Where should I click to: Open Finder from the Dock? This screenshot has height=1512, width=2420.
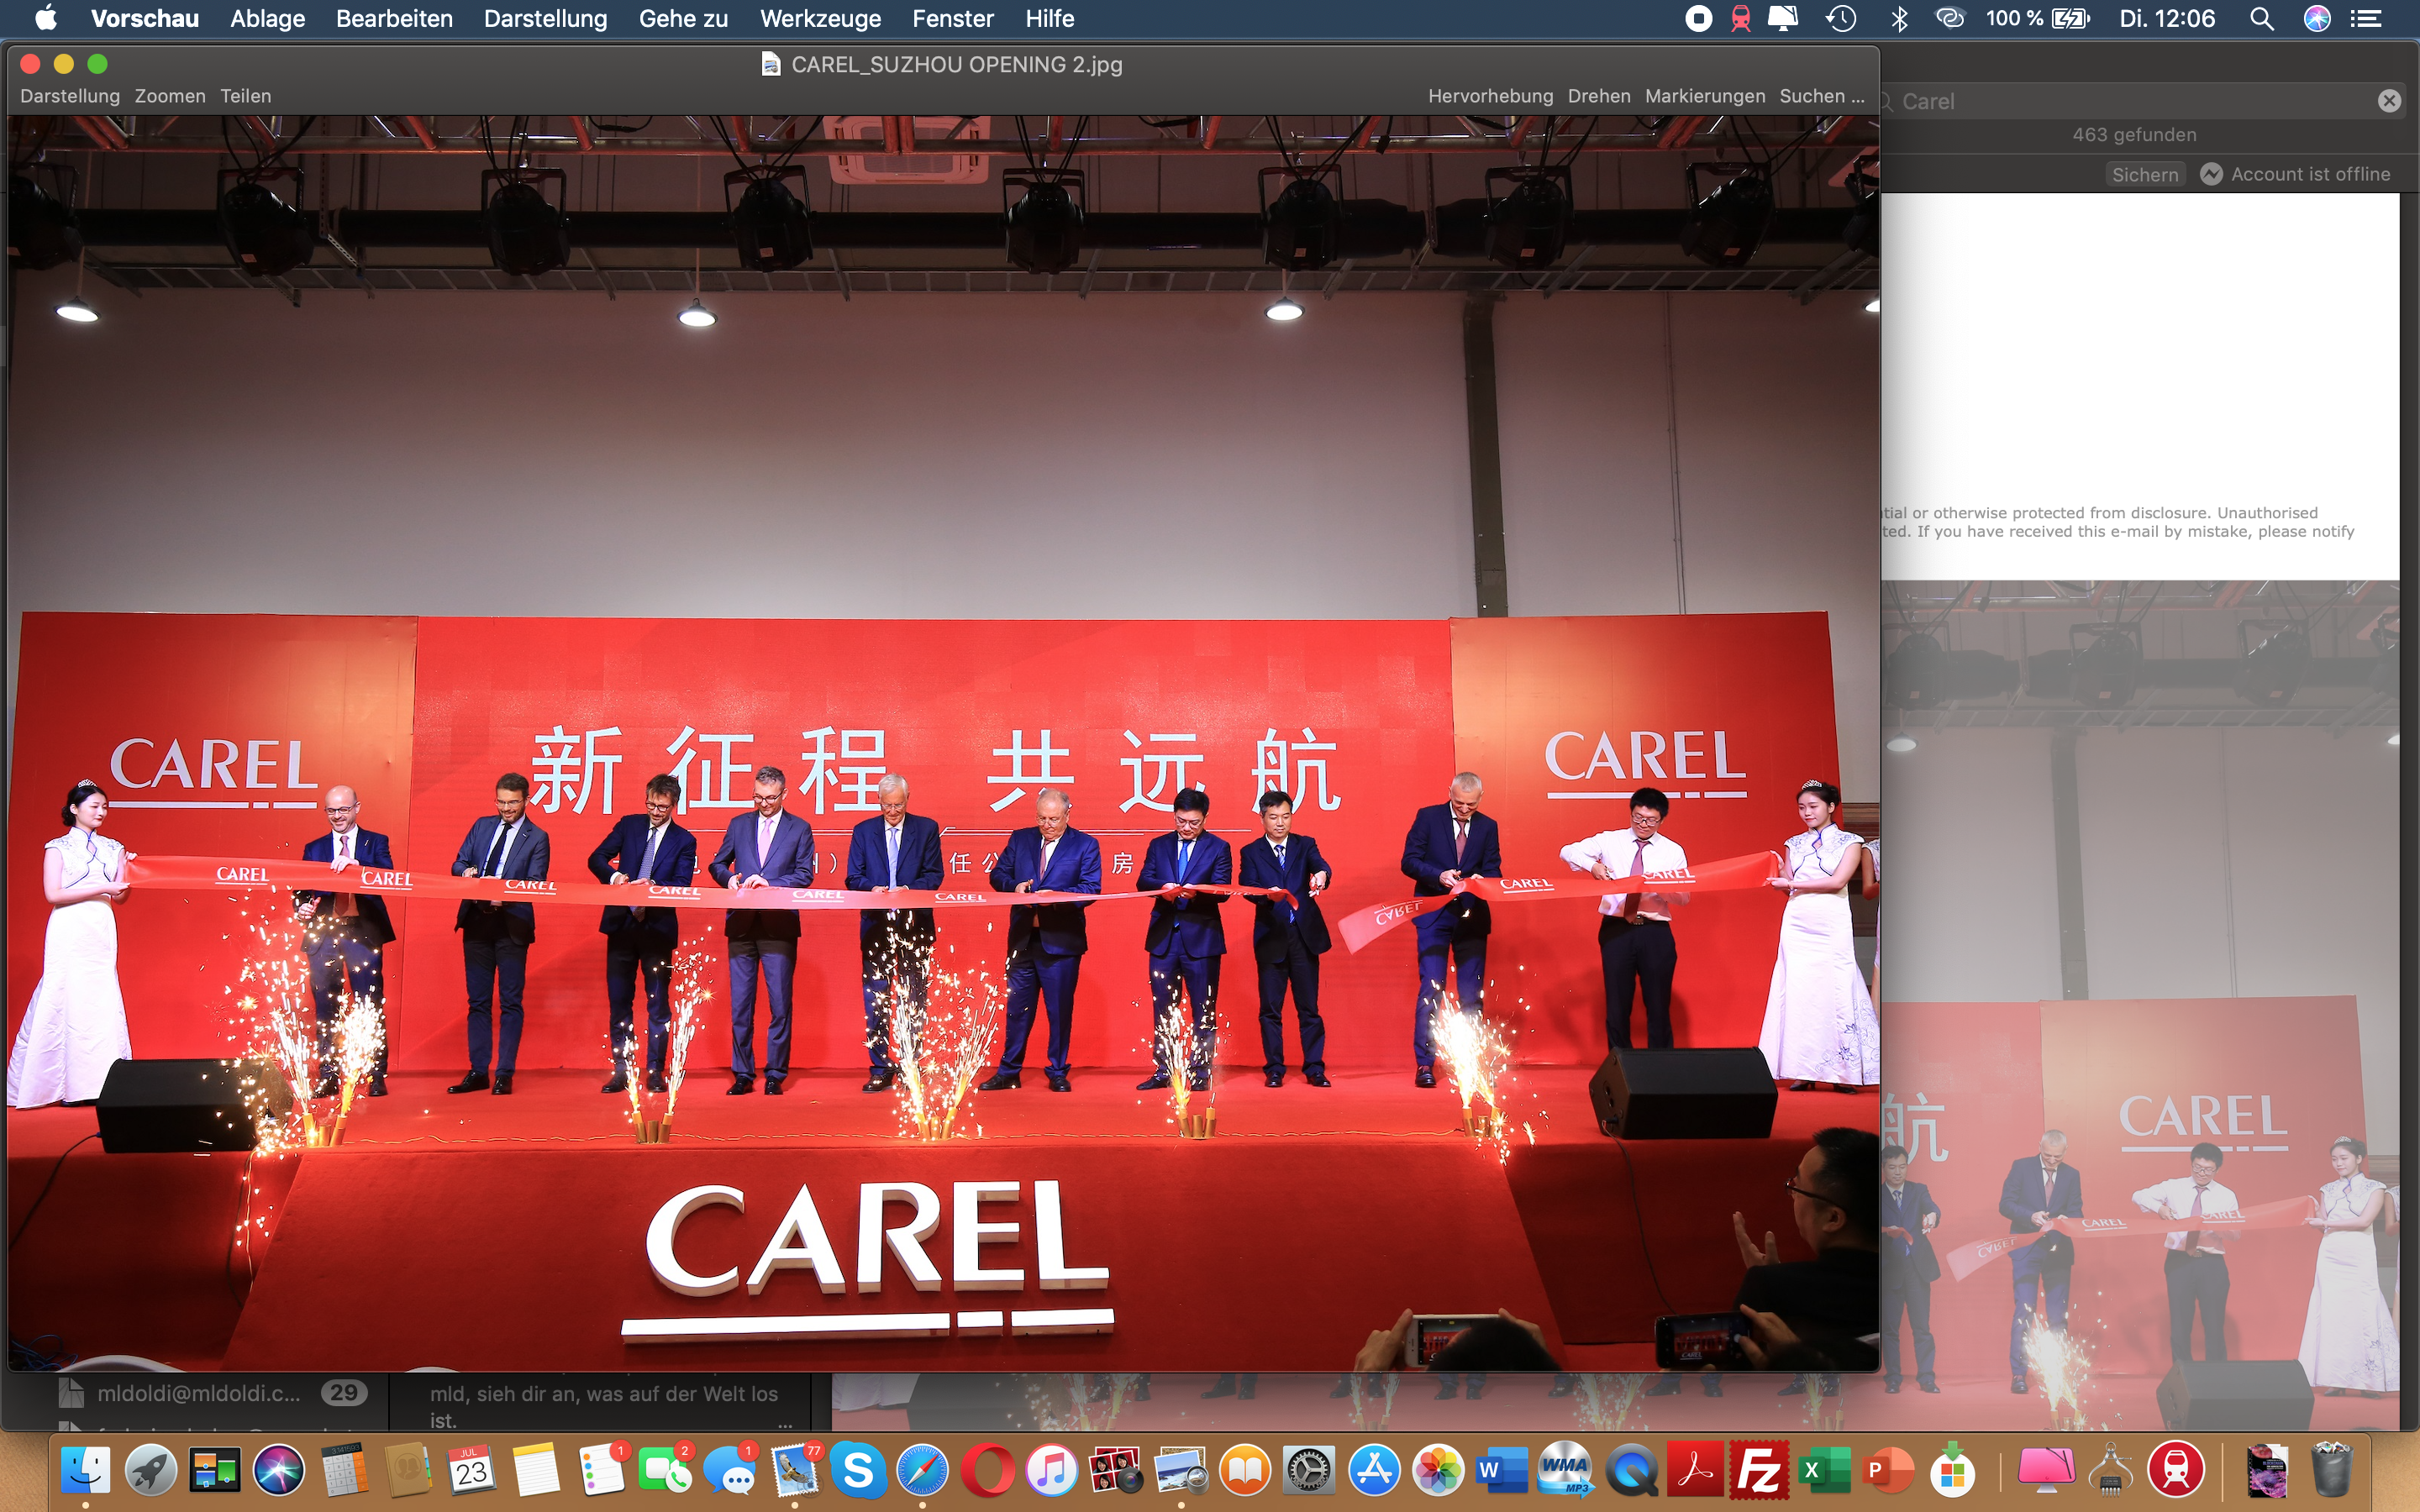pos(86,1470)
